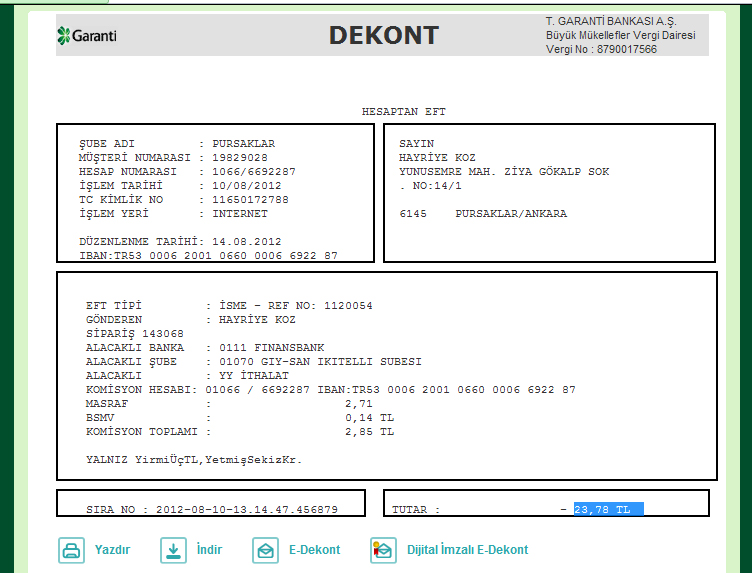The height and width of the screenshot is (573, 752).
Task: Click the Müşteri Numarası value 19829028
Action: [x=240, y=158]
